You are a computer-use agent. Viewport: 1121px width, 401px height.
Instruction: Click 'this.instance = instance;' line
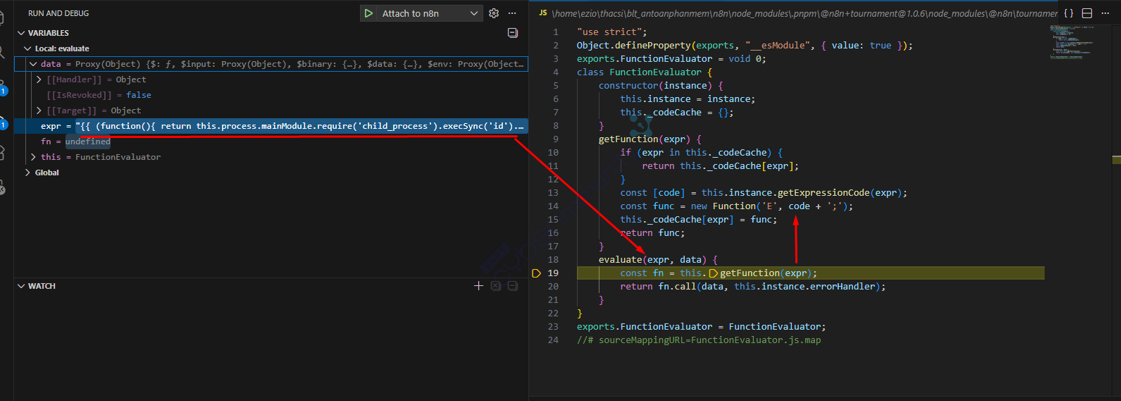click(x=688, y=99)
